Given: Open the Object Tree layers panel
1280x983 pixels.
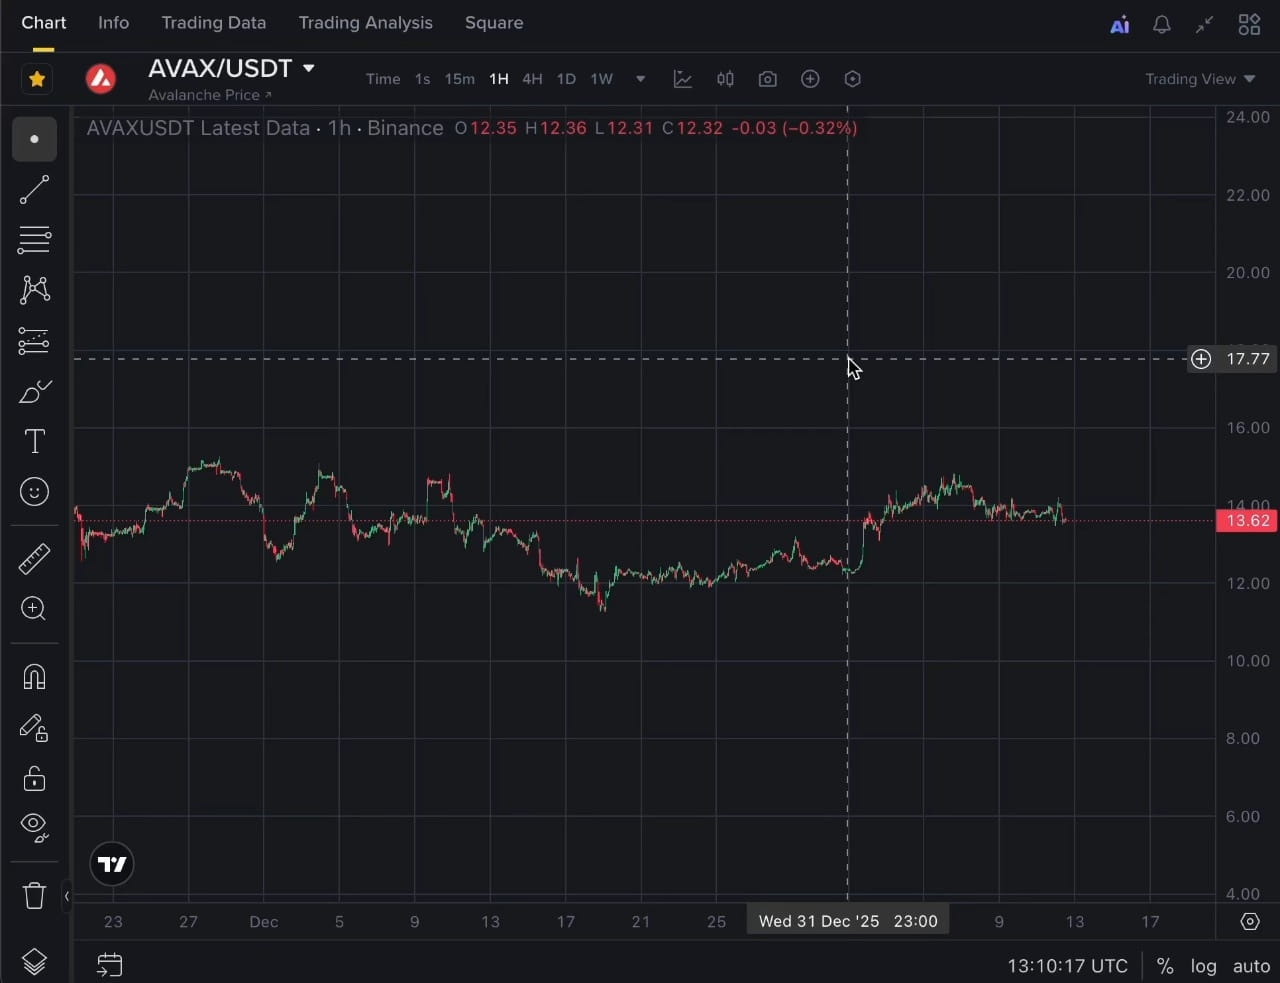Looking at the screenshot, I should click(x=33, y=961).
